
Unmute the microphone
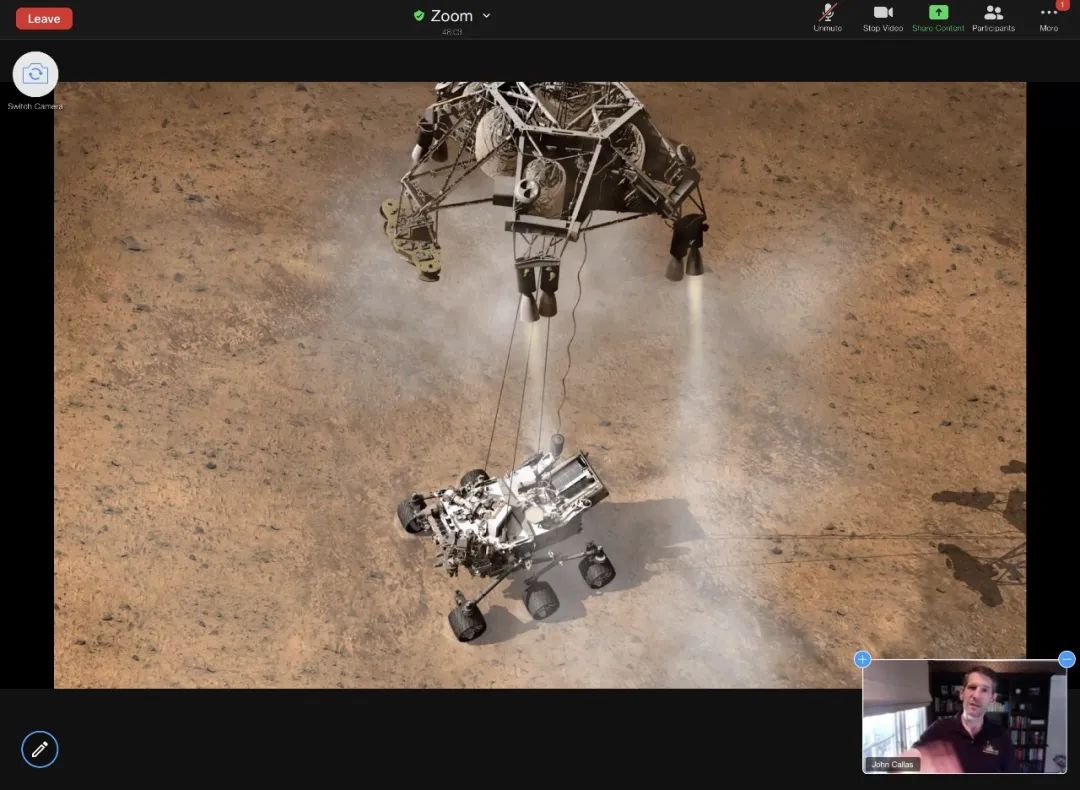pos(827,18)
